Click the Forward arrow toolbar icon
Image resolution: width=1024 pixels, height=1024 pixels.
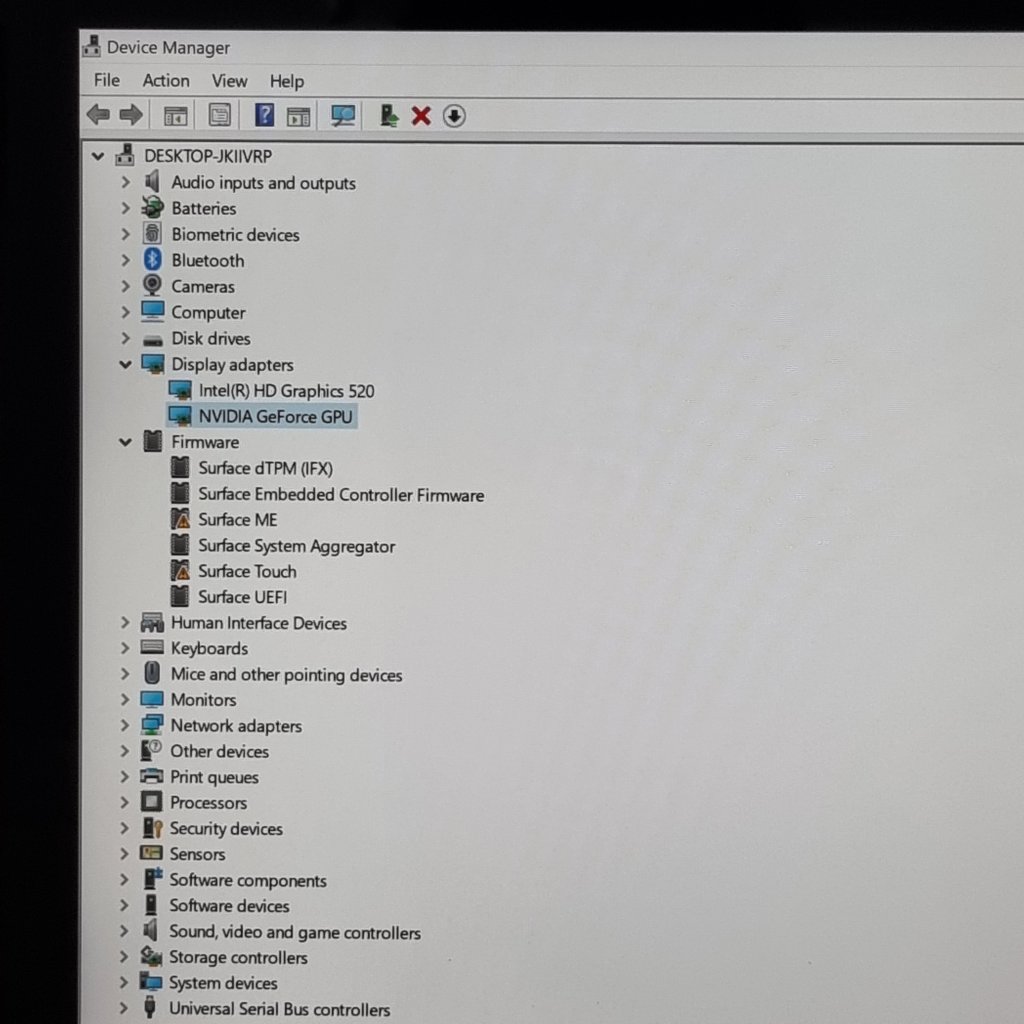click(131, 115)
